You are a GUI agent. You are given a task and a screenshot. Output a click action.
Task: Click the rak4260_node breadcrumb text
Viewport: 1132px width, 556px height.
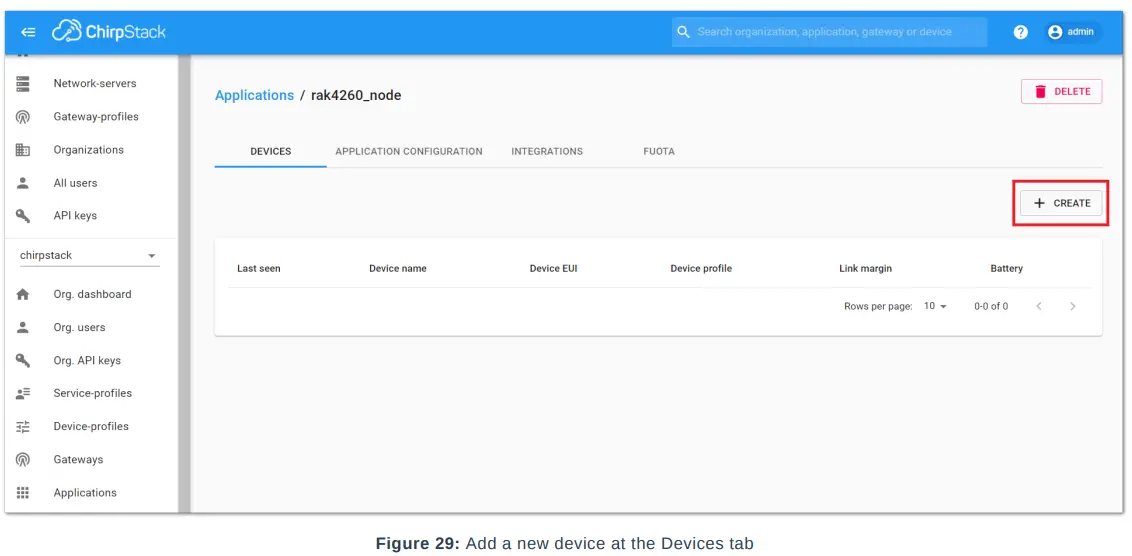click(x=356, y=95)
